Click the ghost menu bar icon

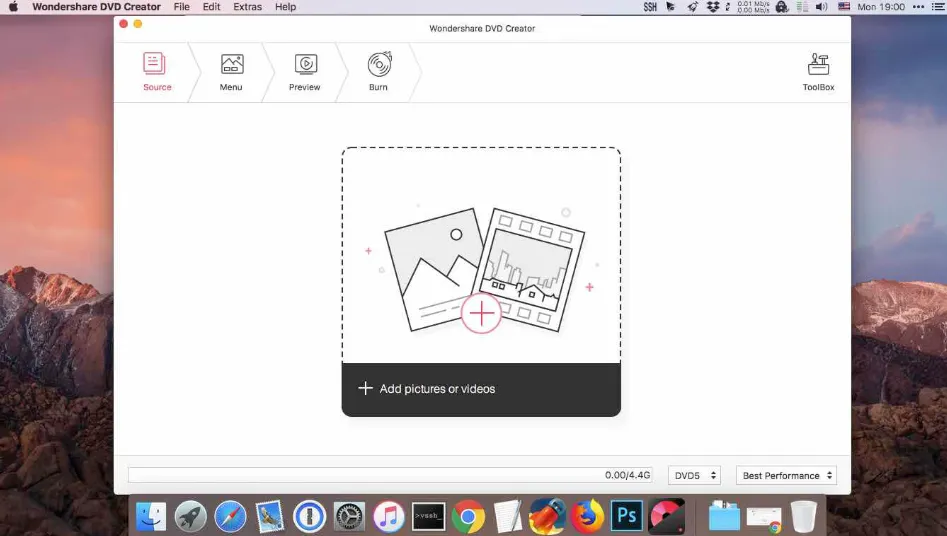(x=782, y=7)
